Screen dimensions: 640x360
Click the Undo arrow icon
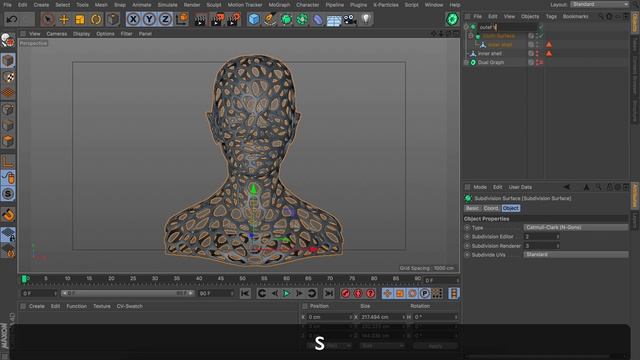point(12,19)
